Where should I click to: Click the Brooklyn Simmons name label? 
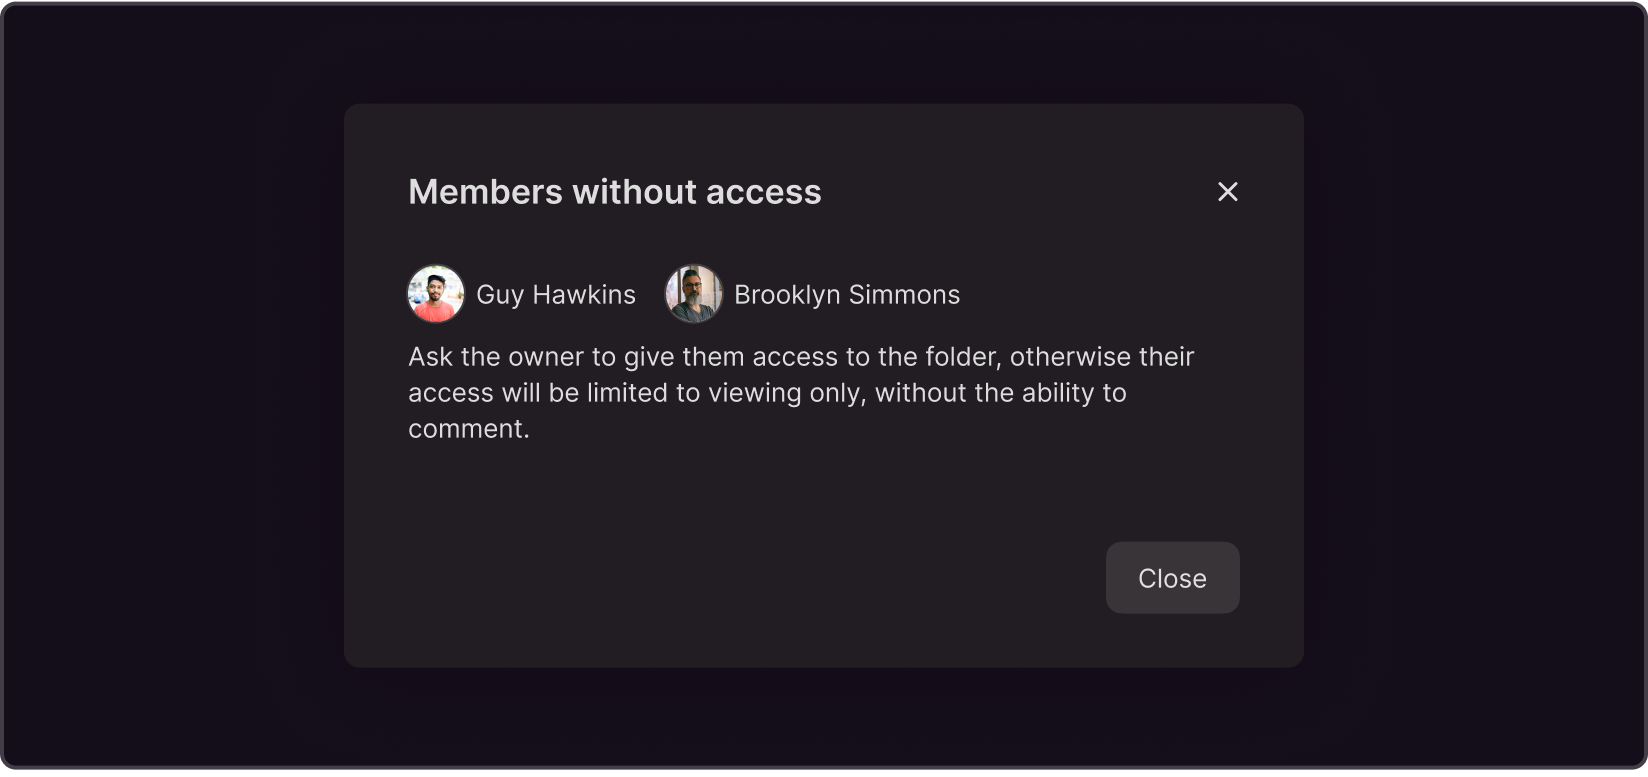[847, 295]
